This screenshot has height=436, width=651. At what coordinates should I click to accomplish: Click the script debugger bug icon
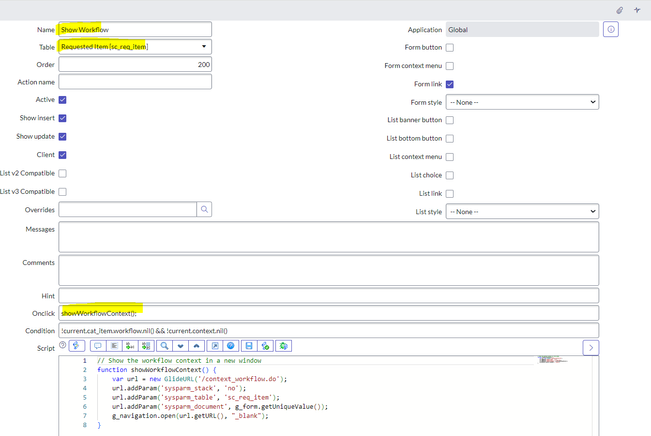284,346
